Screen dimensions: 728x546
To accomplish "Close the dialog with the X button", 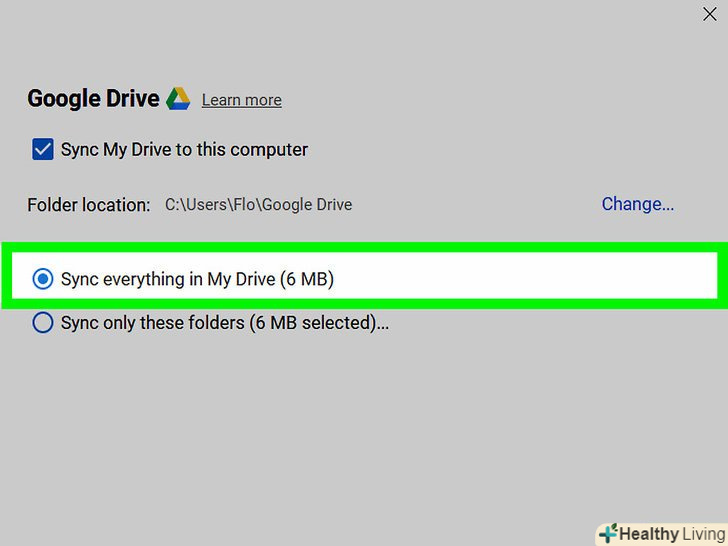I will coord(709,14).
